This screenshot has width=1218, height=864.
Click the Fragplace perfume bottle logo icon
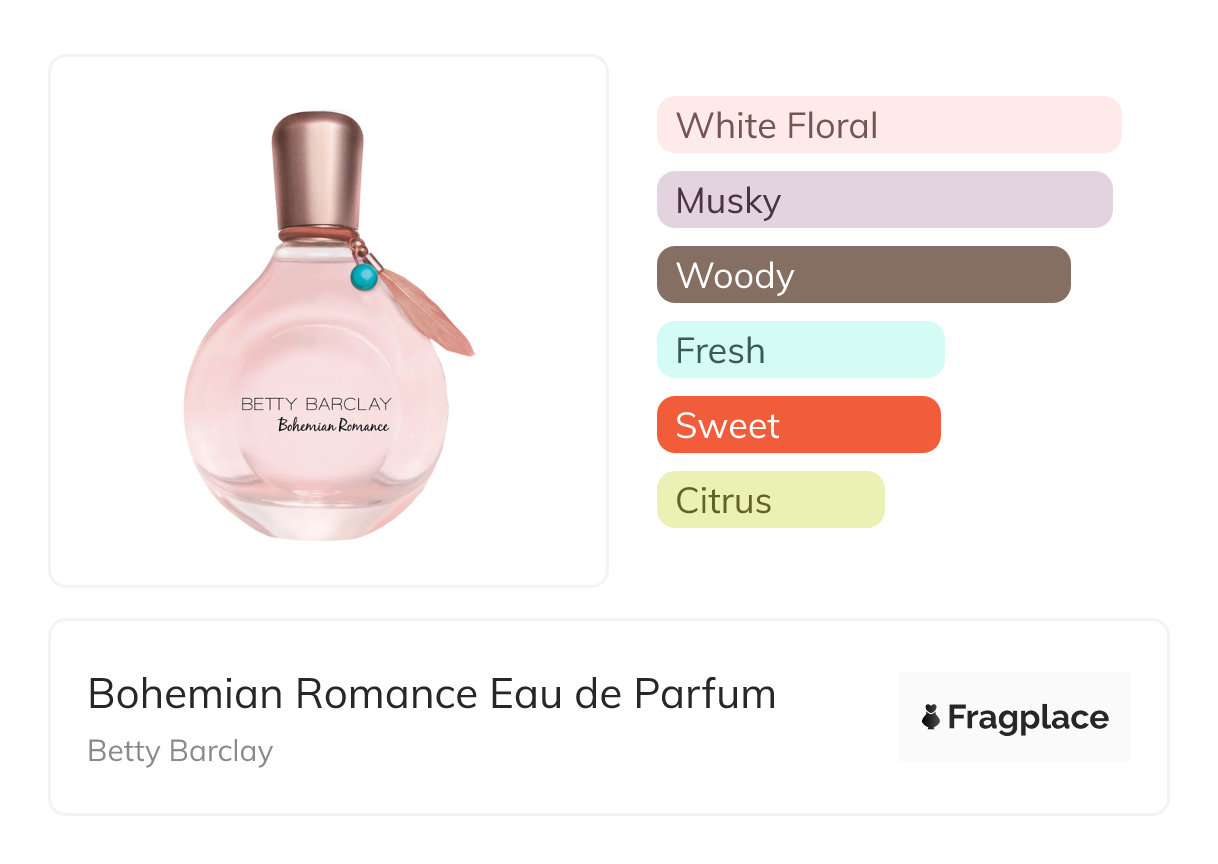pyautogui.click(x=931, y=717)
